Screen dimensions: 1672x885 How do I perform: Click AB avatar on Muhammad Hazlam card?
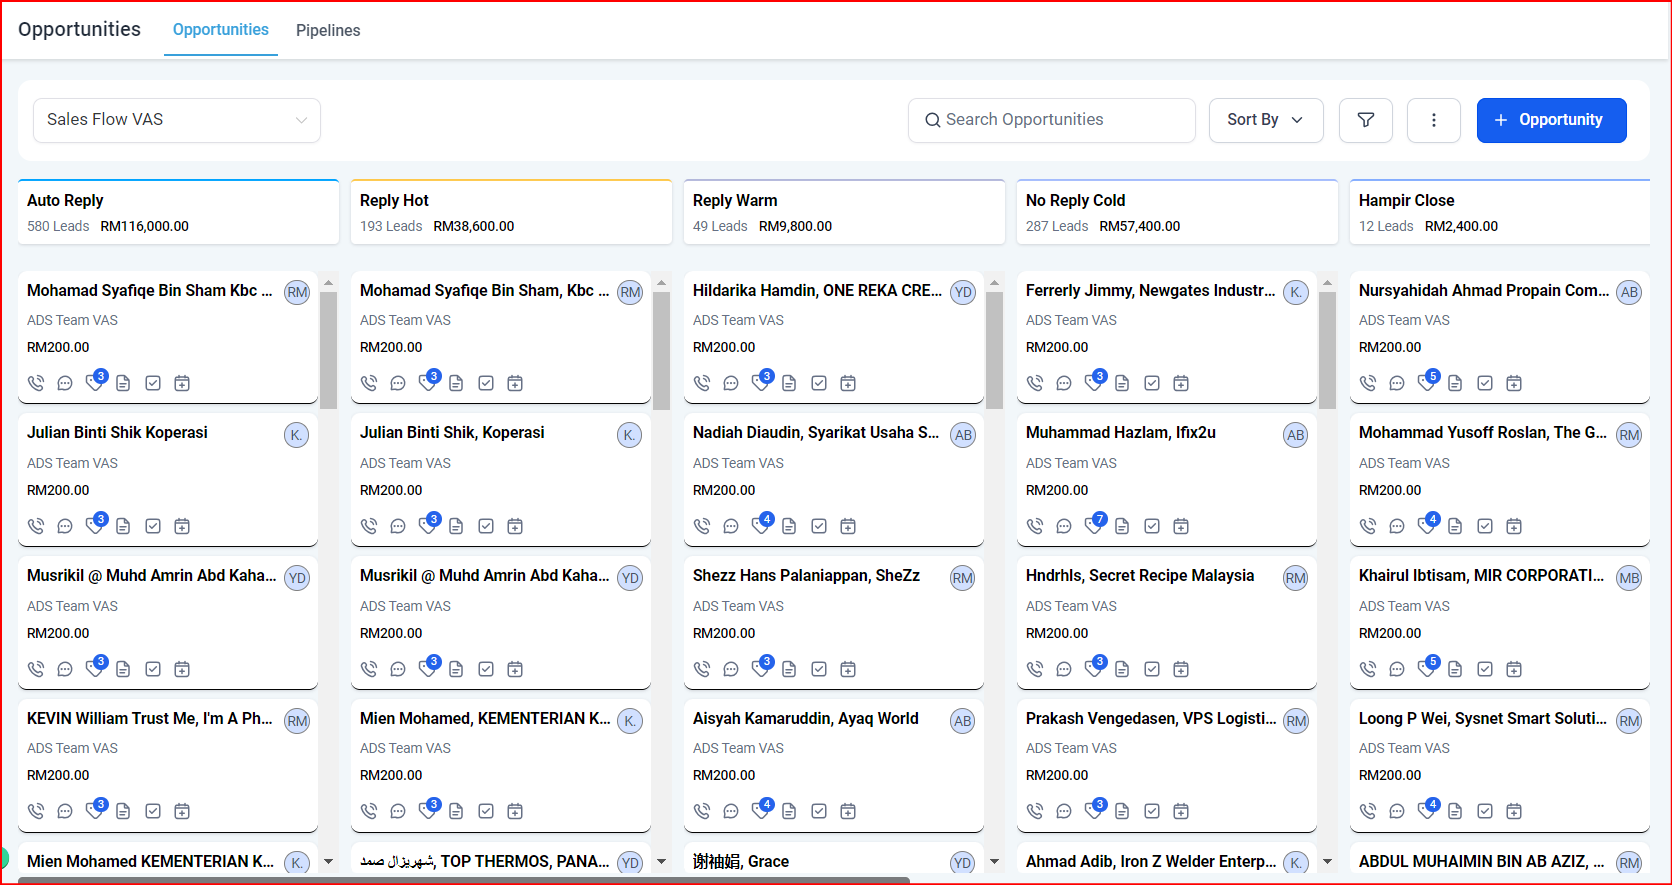click(1296, 435)
